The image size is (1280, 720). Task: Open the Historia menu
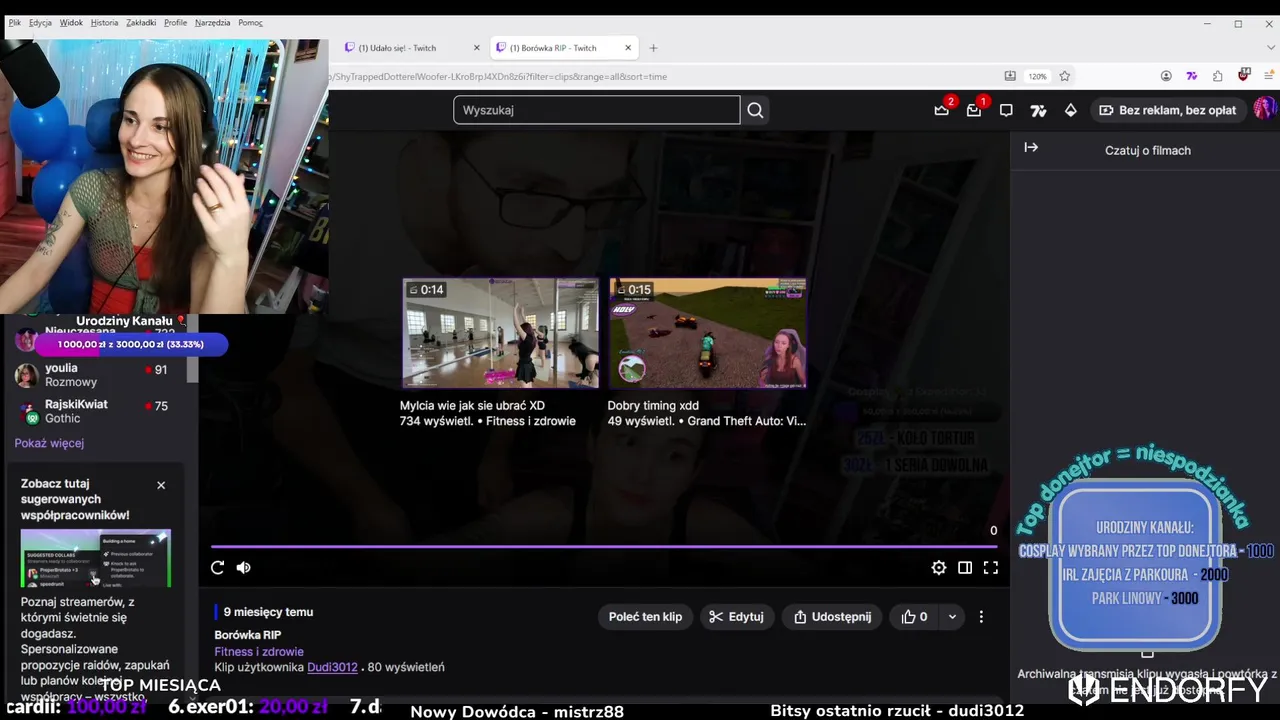pos(104,22)
